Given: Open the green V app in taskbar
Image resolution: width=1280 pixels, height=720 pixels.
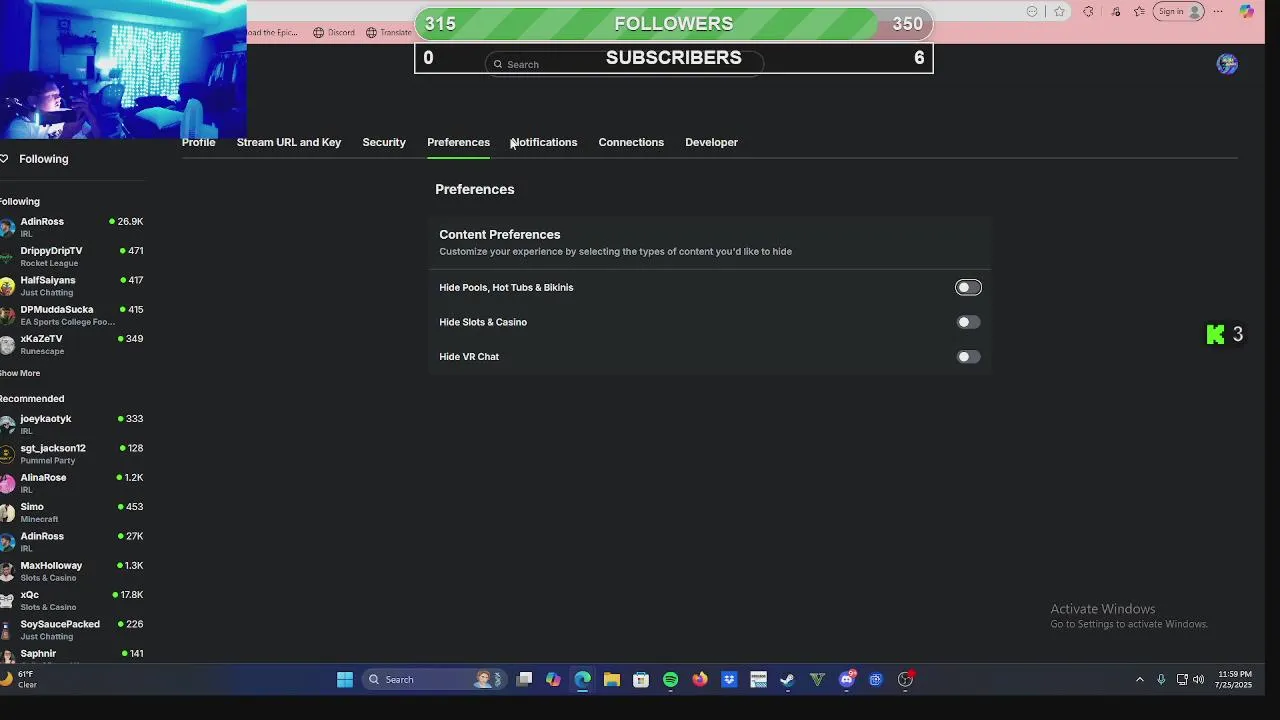Looking at the screenshot, I should pos(817,680).
